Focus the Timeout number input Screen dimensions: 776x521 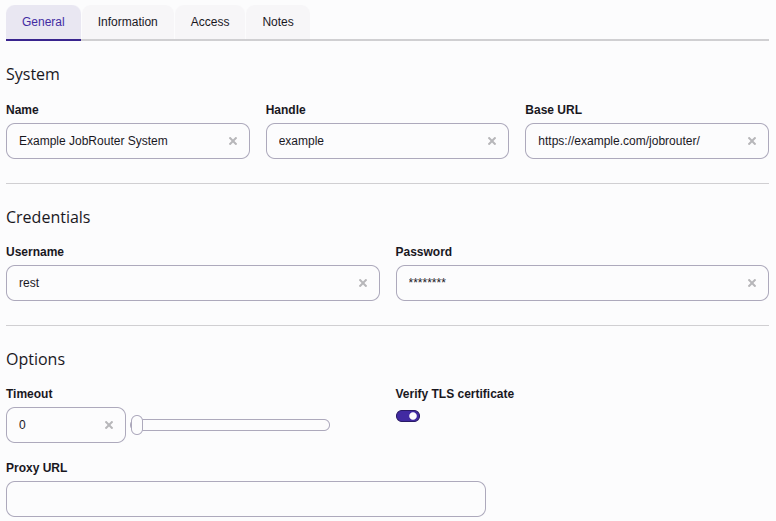coord(55,425)
